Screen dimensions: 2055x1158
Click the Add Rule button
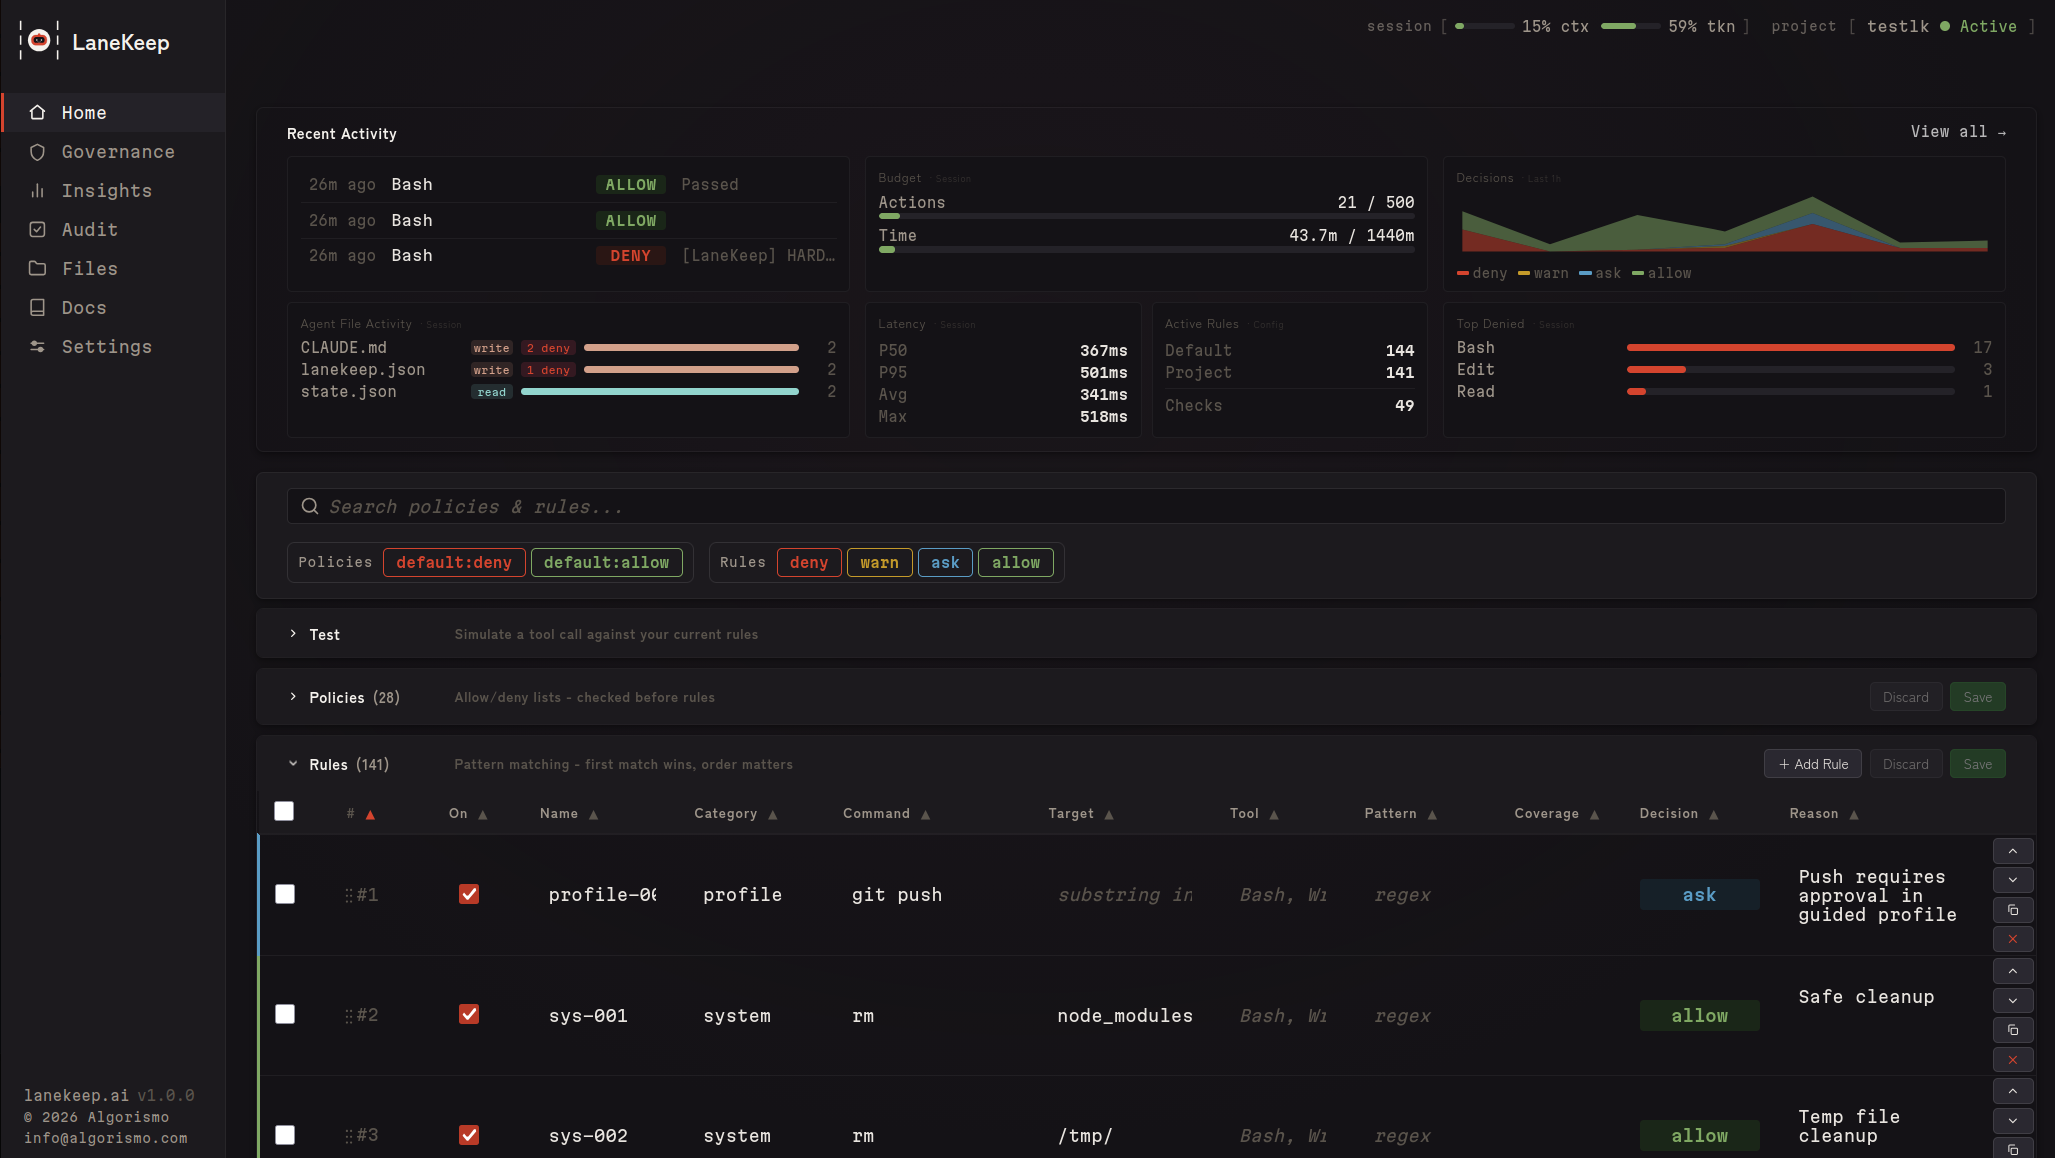pyautogui.click(x=1812, y=763)
